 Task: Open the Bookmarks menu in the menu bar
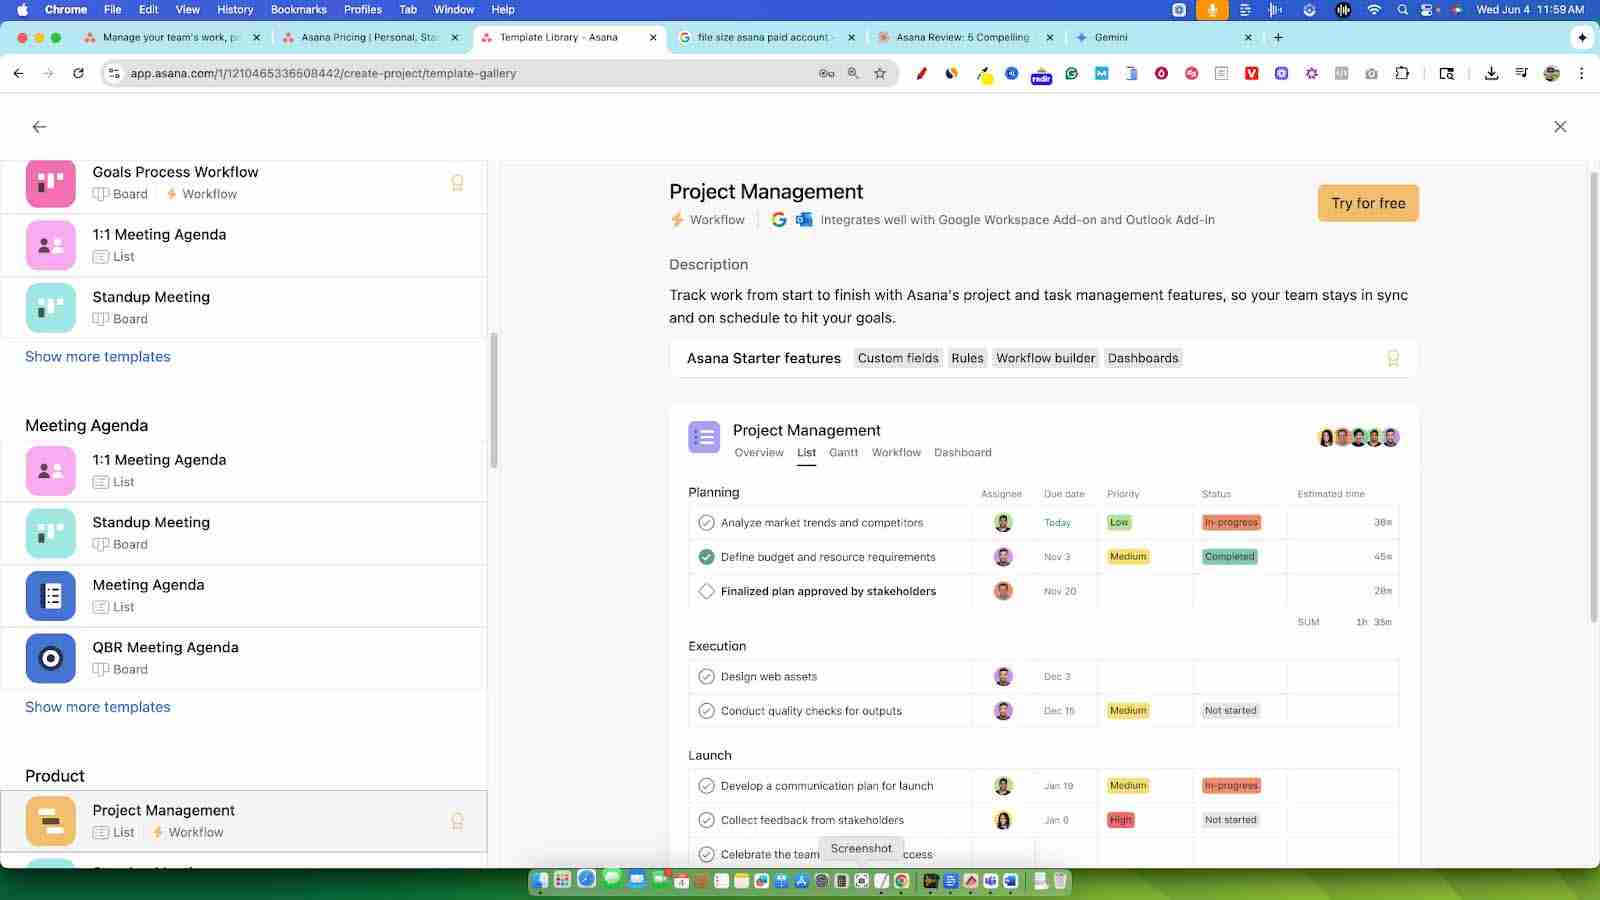tap(297, 9)
